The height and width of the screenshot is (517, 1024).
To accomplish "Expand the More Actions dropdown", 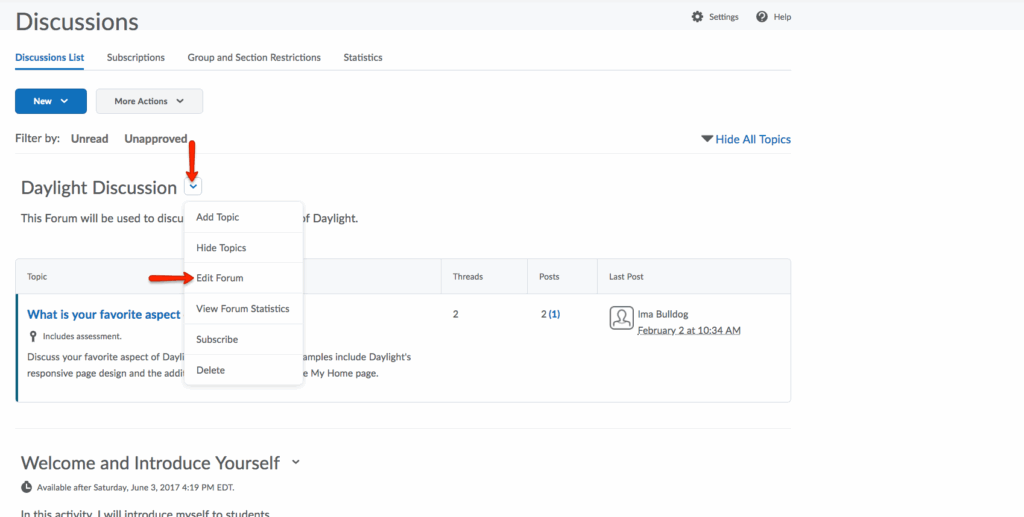I will [149, 101].
